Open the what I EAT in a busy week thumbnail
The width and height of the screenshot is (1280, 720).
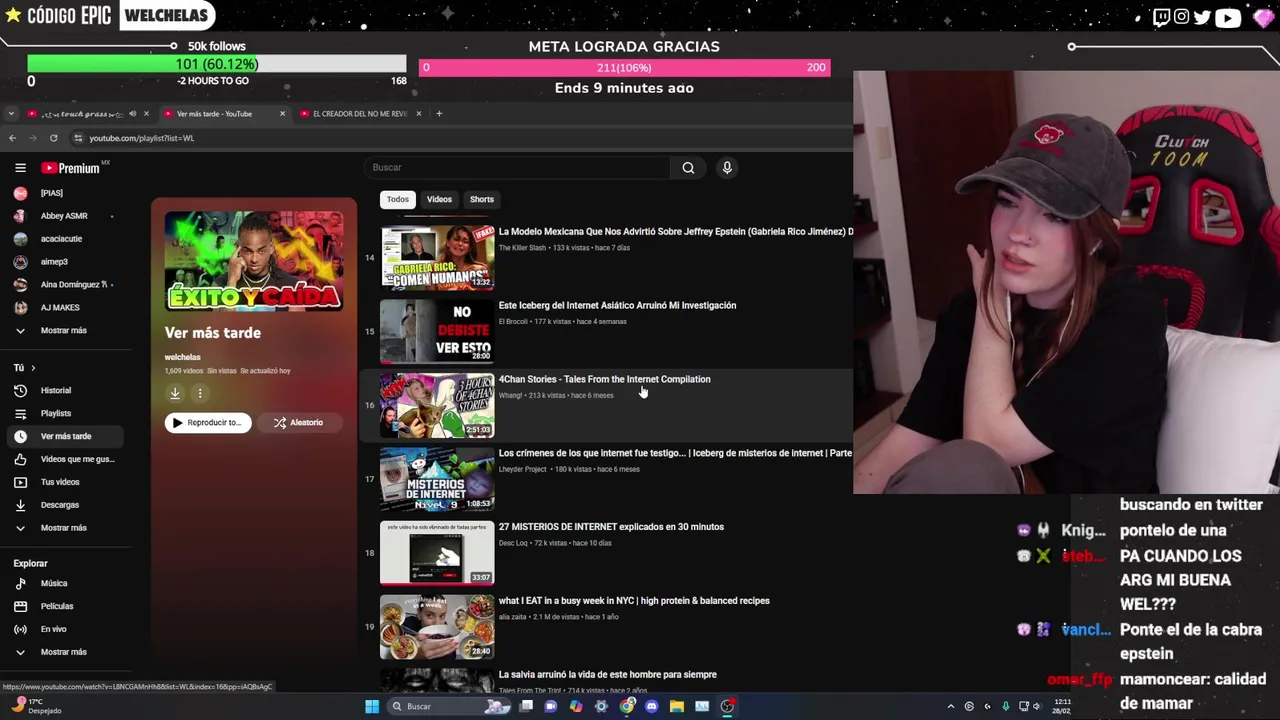(x=437, y=627)
